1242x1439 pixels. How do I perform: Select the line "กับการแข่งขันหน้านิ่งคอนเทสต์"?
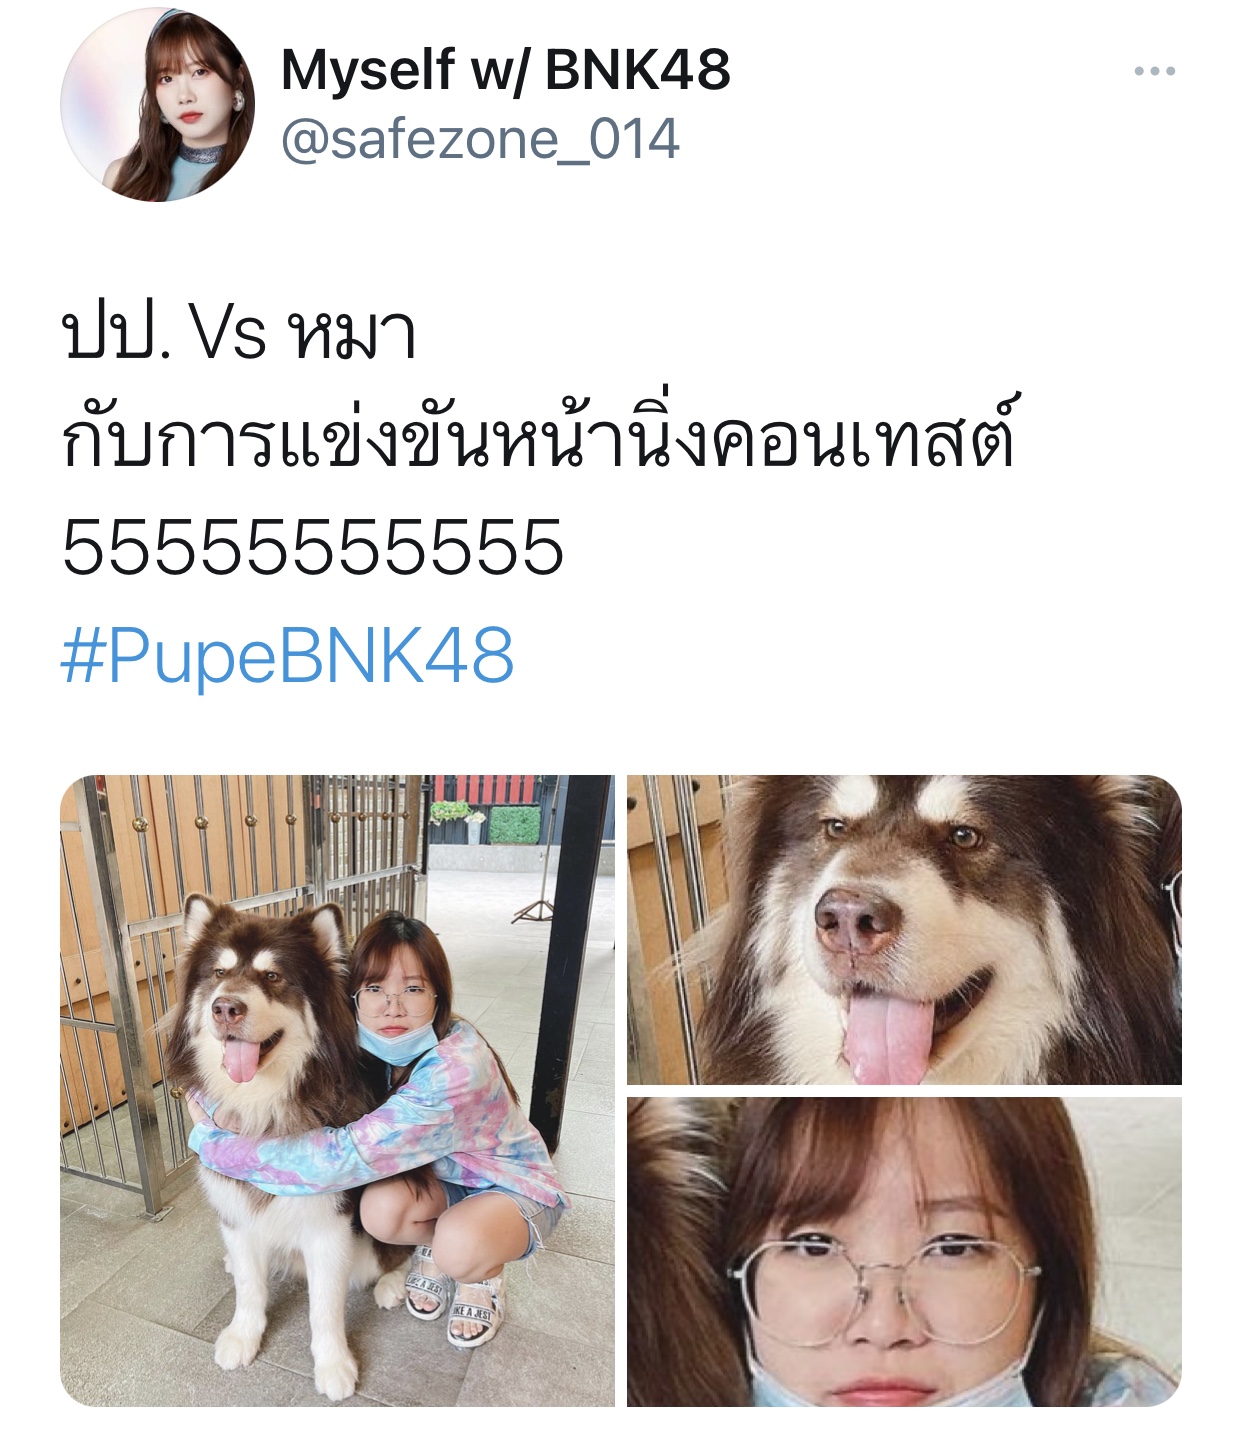coord(539,438)
